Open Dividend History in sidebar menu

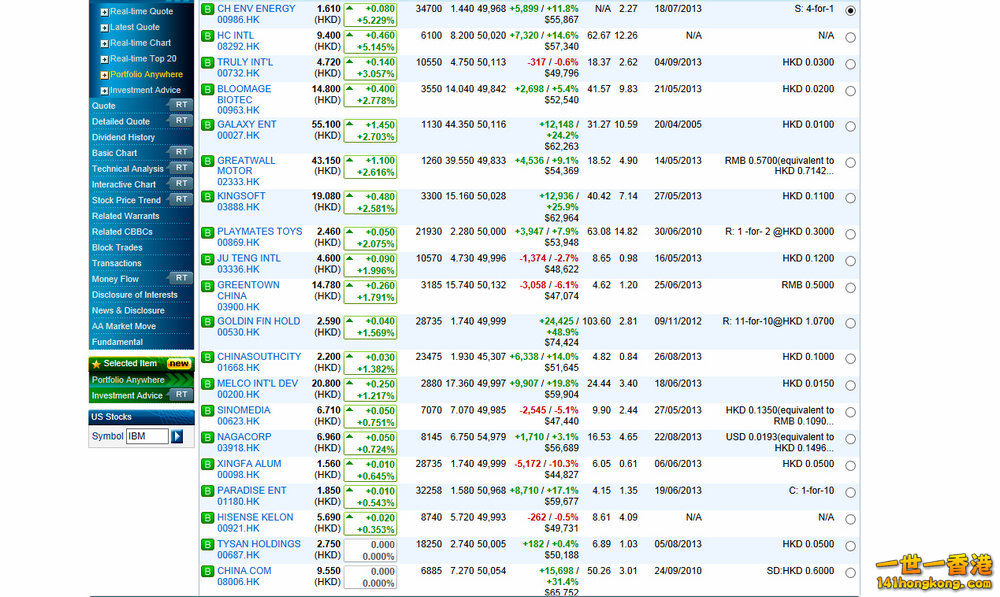[x=123, y=137]
